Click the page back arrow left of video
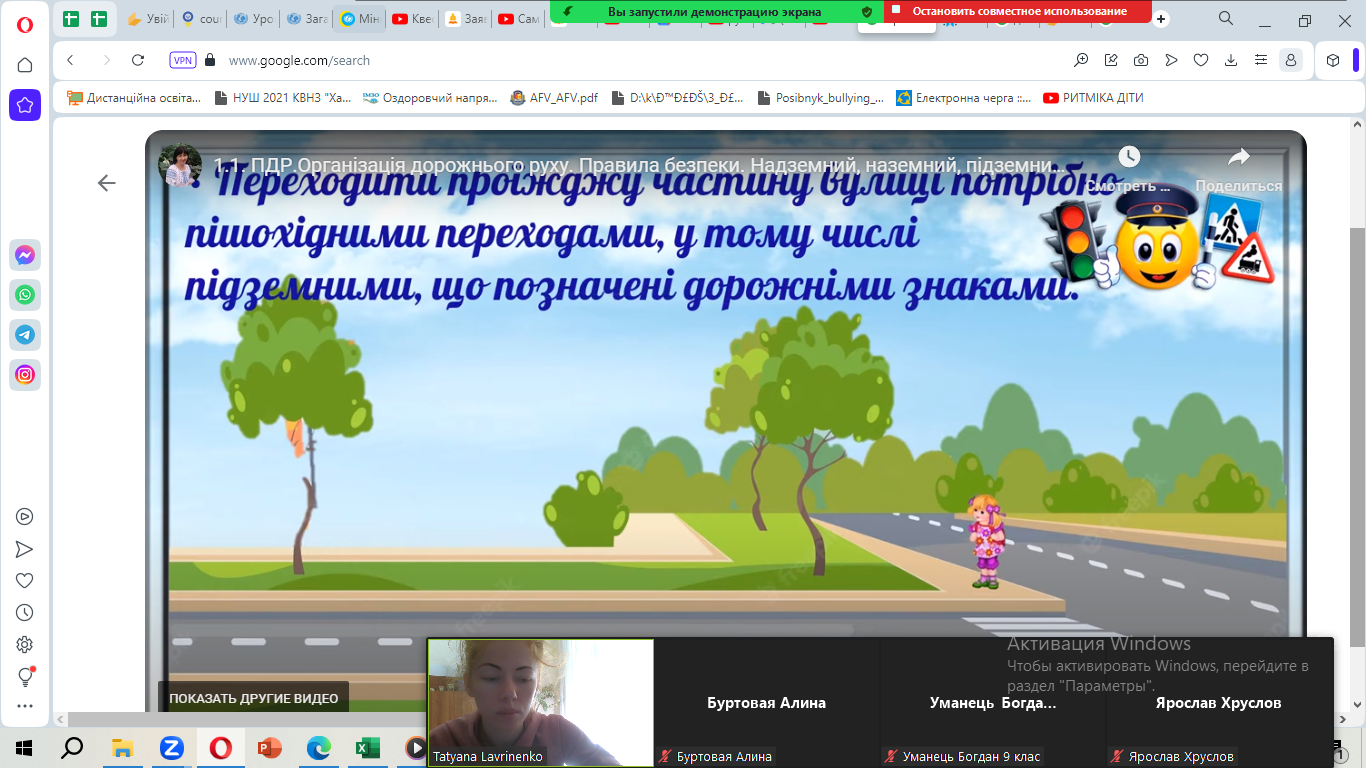 [x=106, y=183]
